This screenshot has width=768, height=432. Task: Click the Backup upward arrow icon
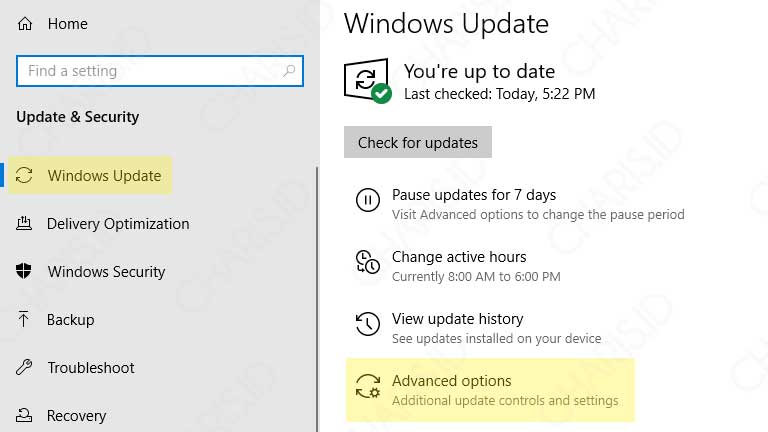24,319
